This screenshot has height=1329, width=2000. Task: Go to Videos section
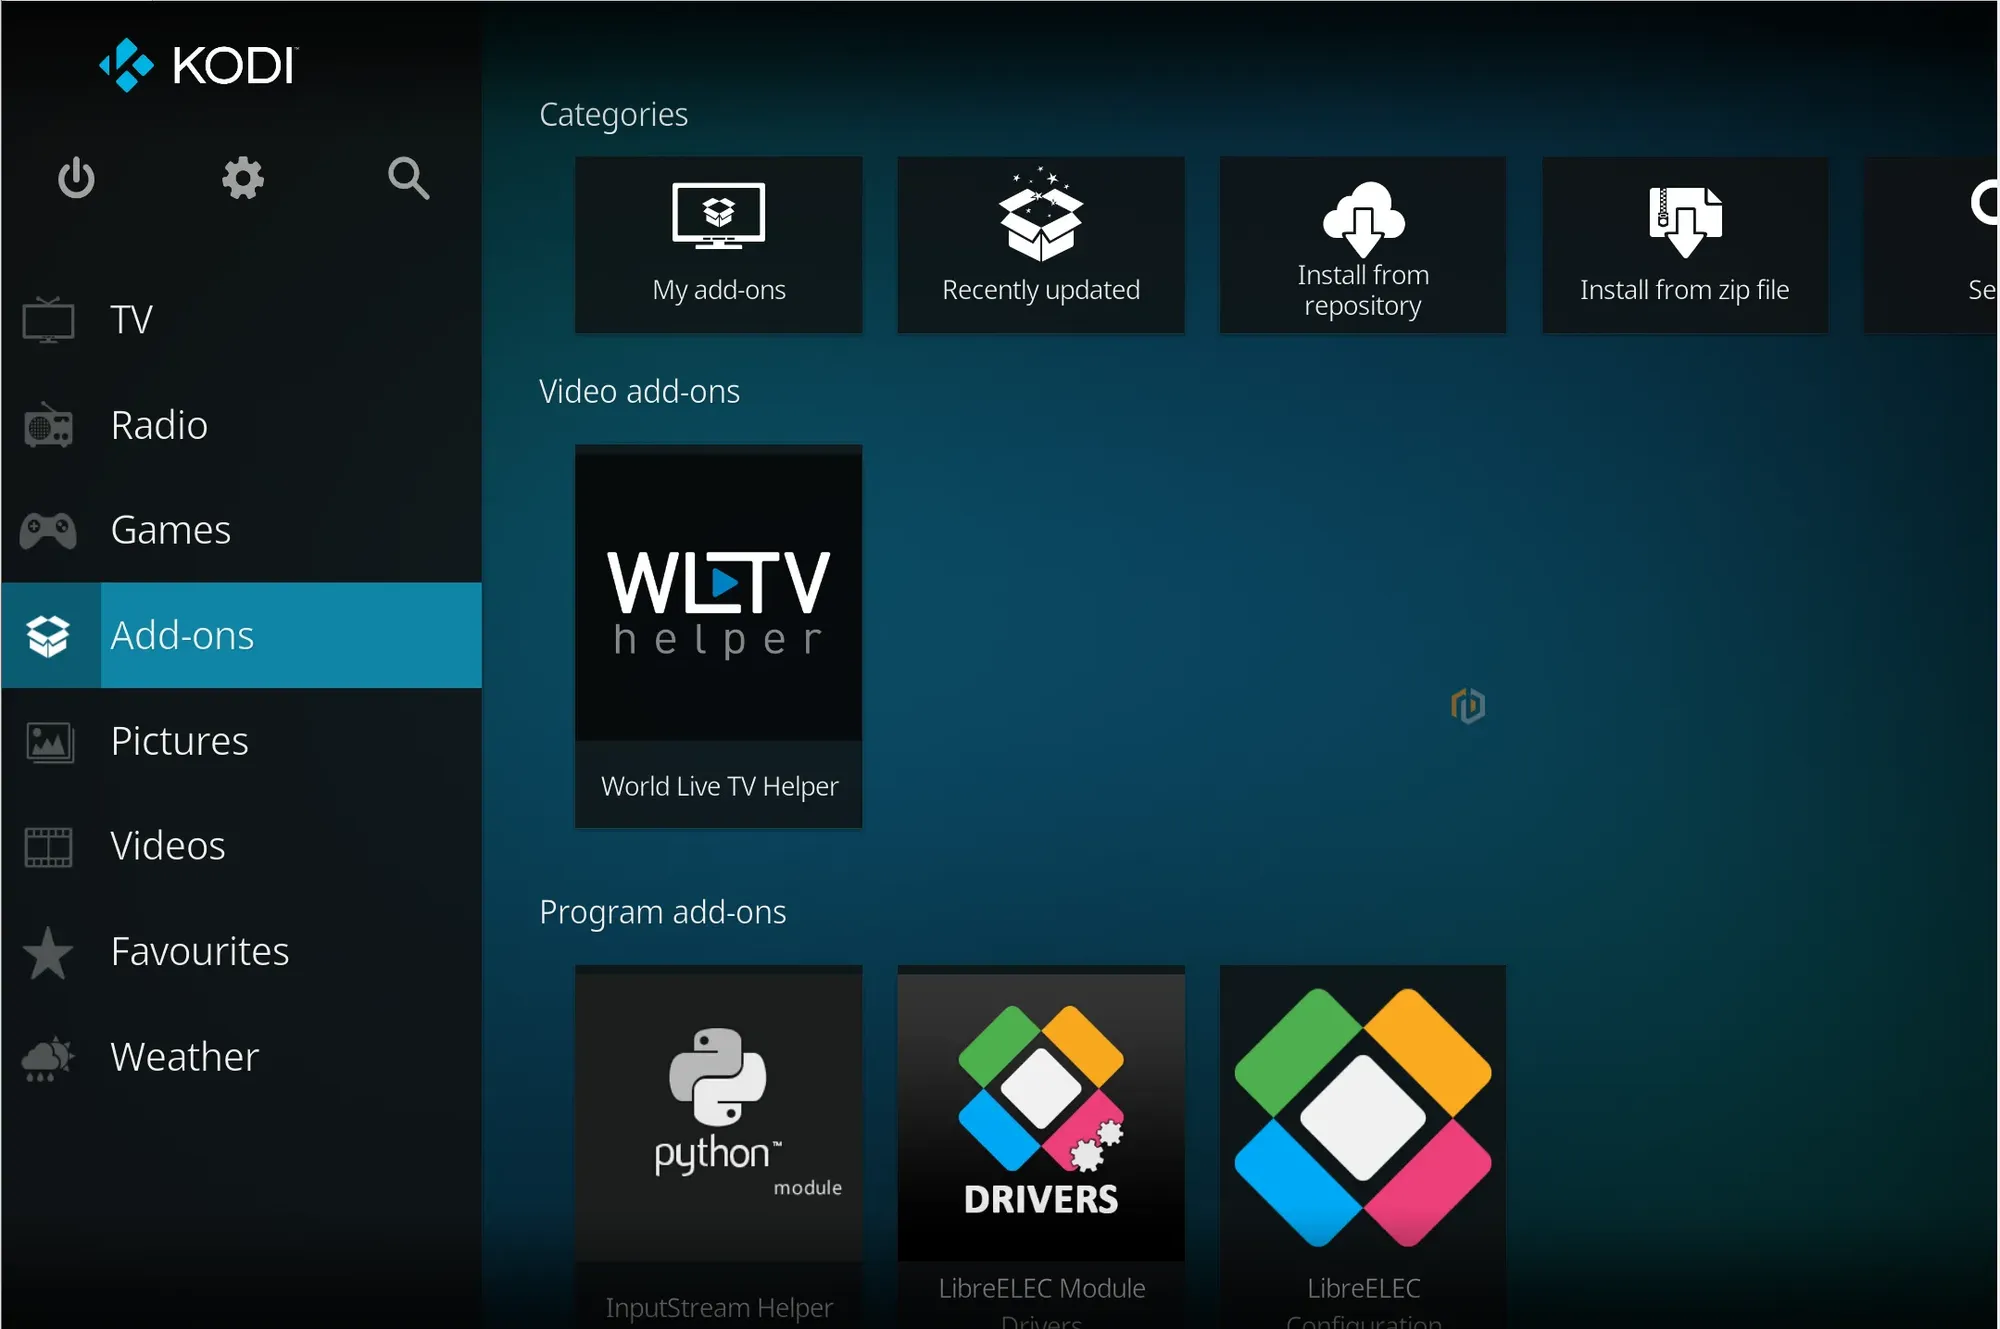[x=241, y=847]
